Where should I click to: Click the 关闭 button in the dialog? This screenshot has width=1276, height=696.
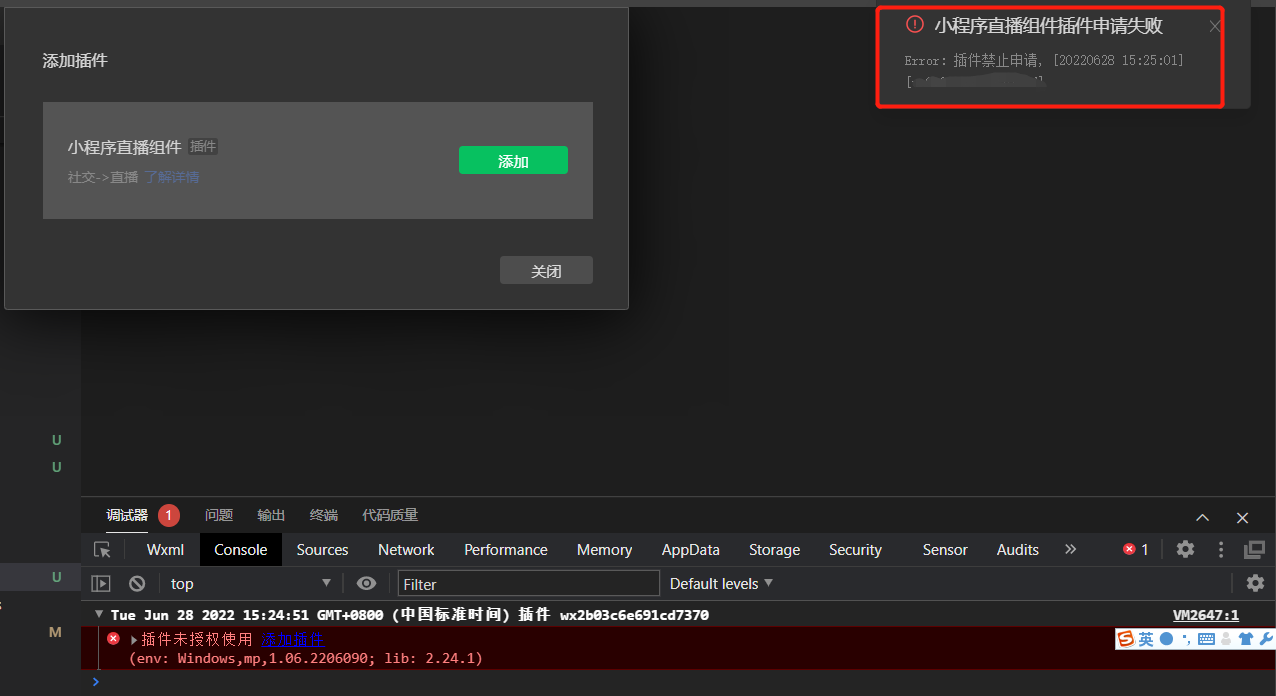click(x=546, y=270)
